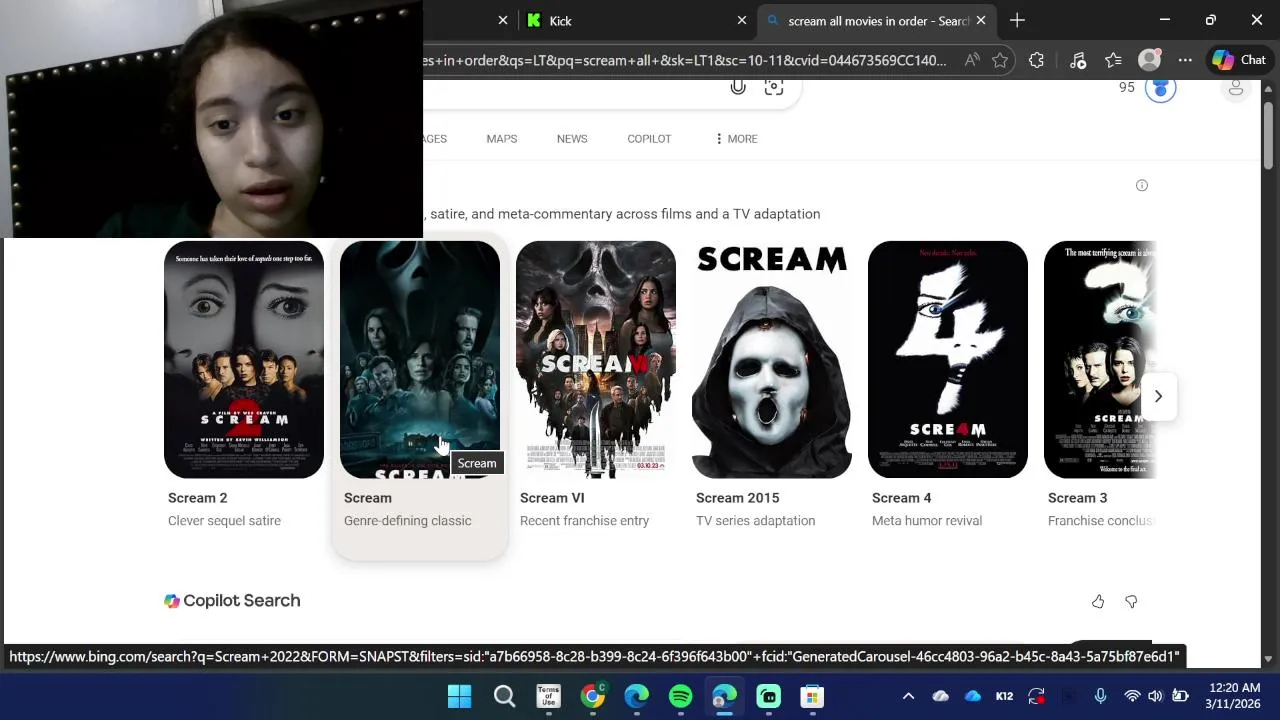The width and height of the screenshot is (1280, 720).
Task: Click the Scream 2 title link
Action: (x=198, y=498)
